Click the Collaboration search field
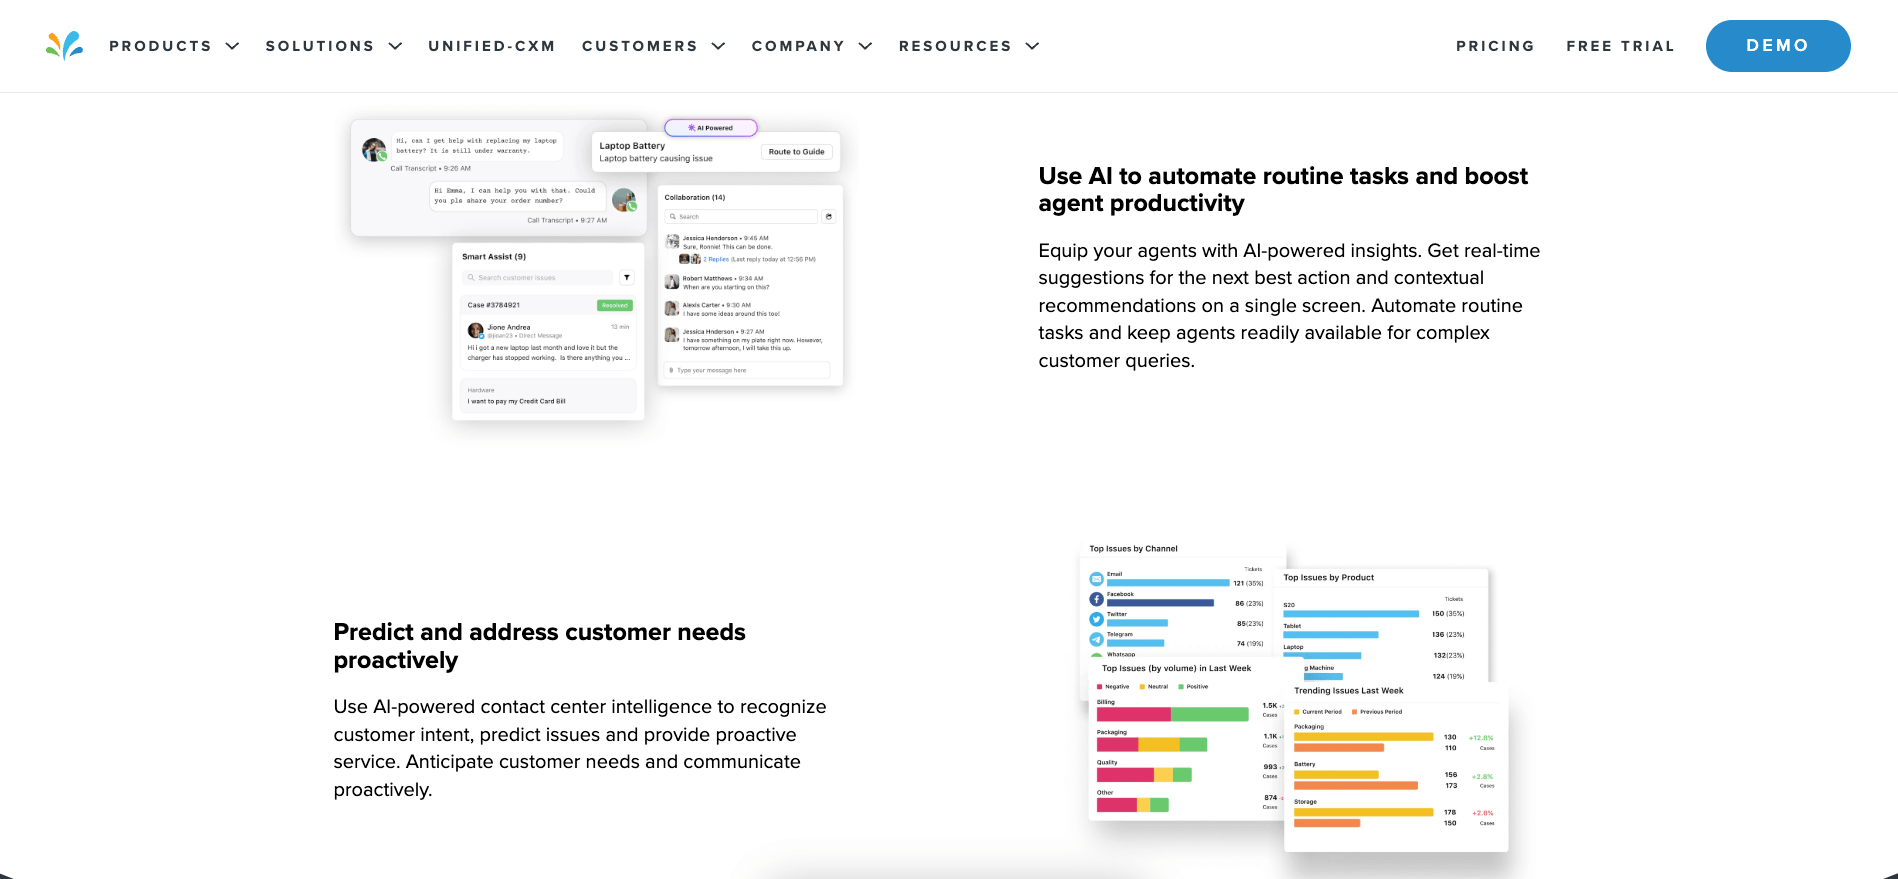Image resolution: width=1898 pixels, height=879 pixels. 741,217
